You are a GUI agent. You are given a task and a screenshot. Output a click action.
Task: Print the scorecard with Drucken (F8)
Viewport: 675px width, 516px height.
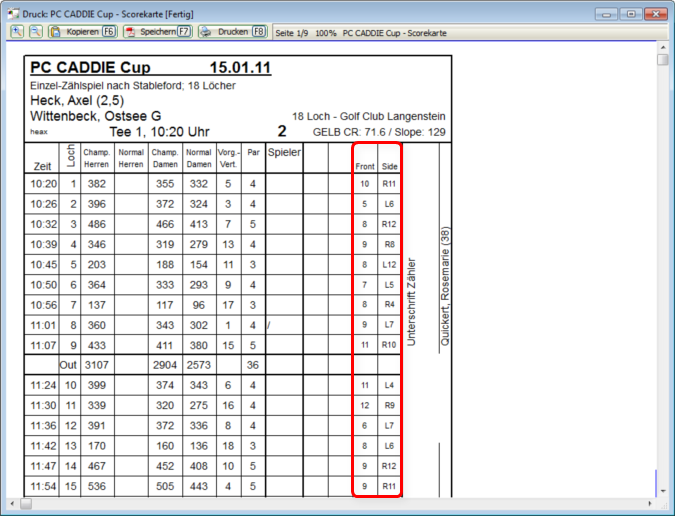[x=233, y=32]
